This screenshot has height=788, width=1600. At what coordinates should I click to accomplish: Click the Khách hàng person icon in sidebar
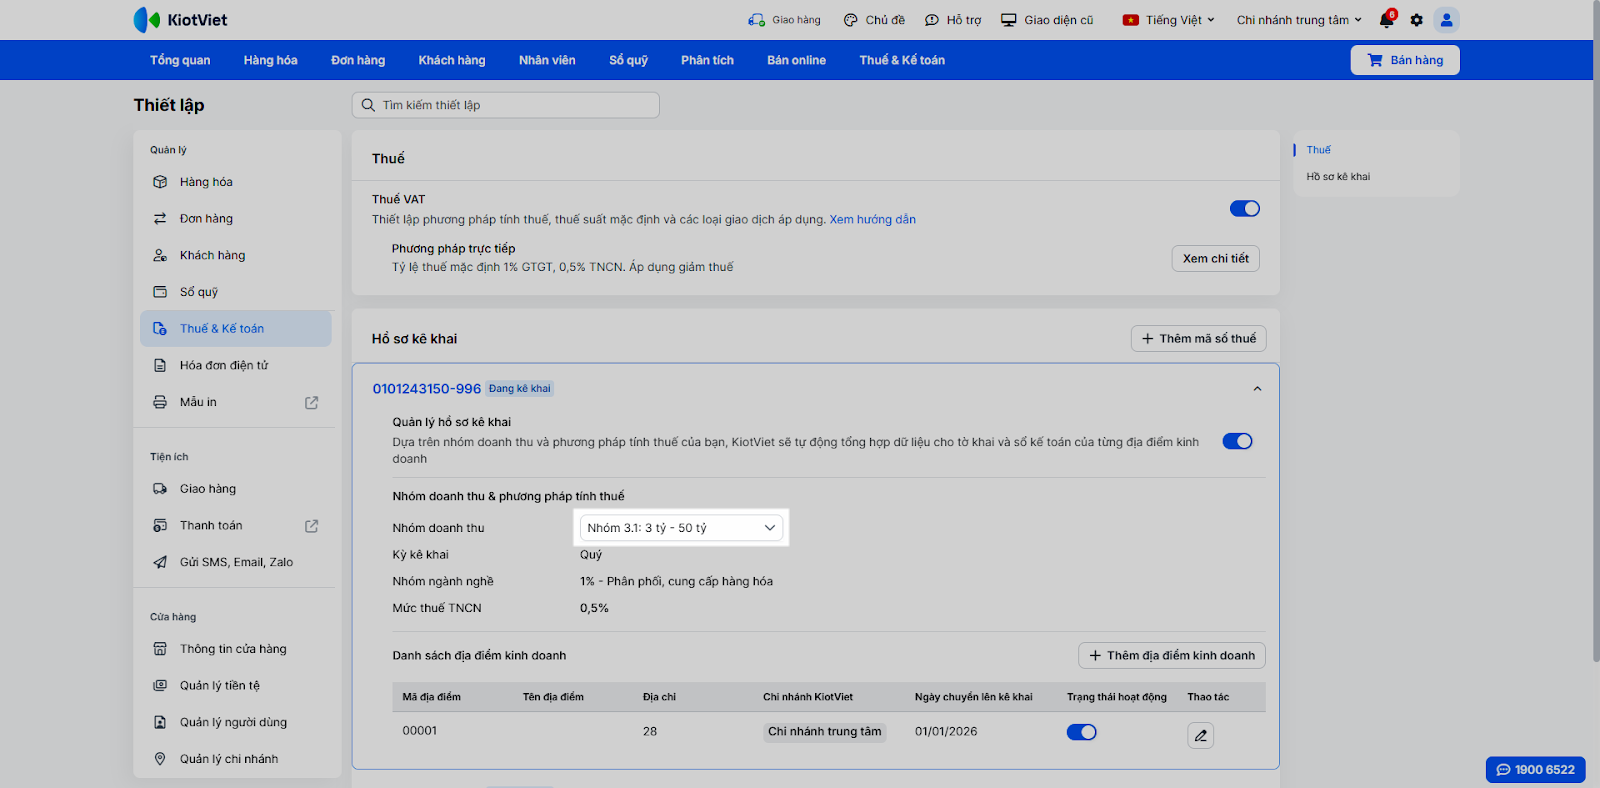pyautogui.click(x=160, y=256)
